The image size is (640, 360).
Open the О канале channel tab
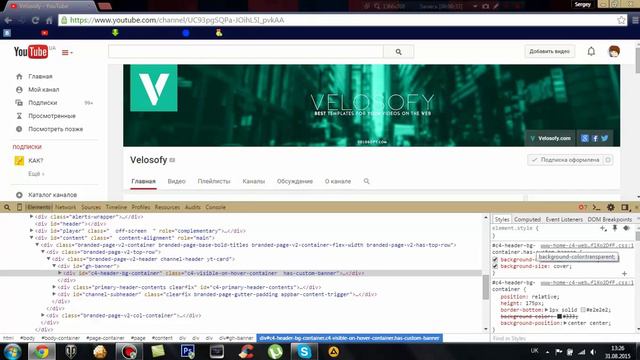pos(338,181)
